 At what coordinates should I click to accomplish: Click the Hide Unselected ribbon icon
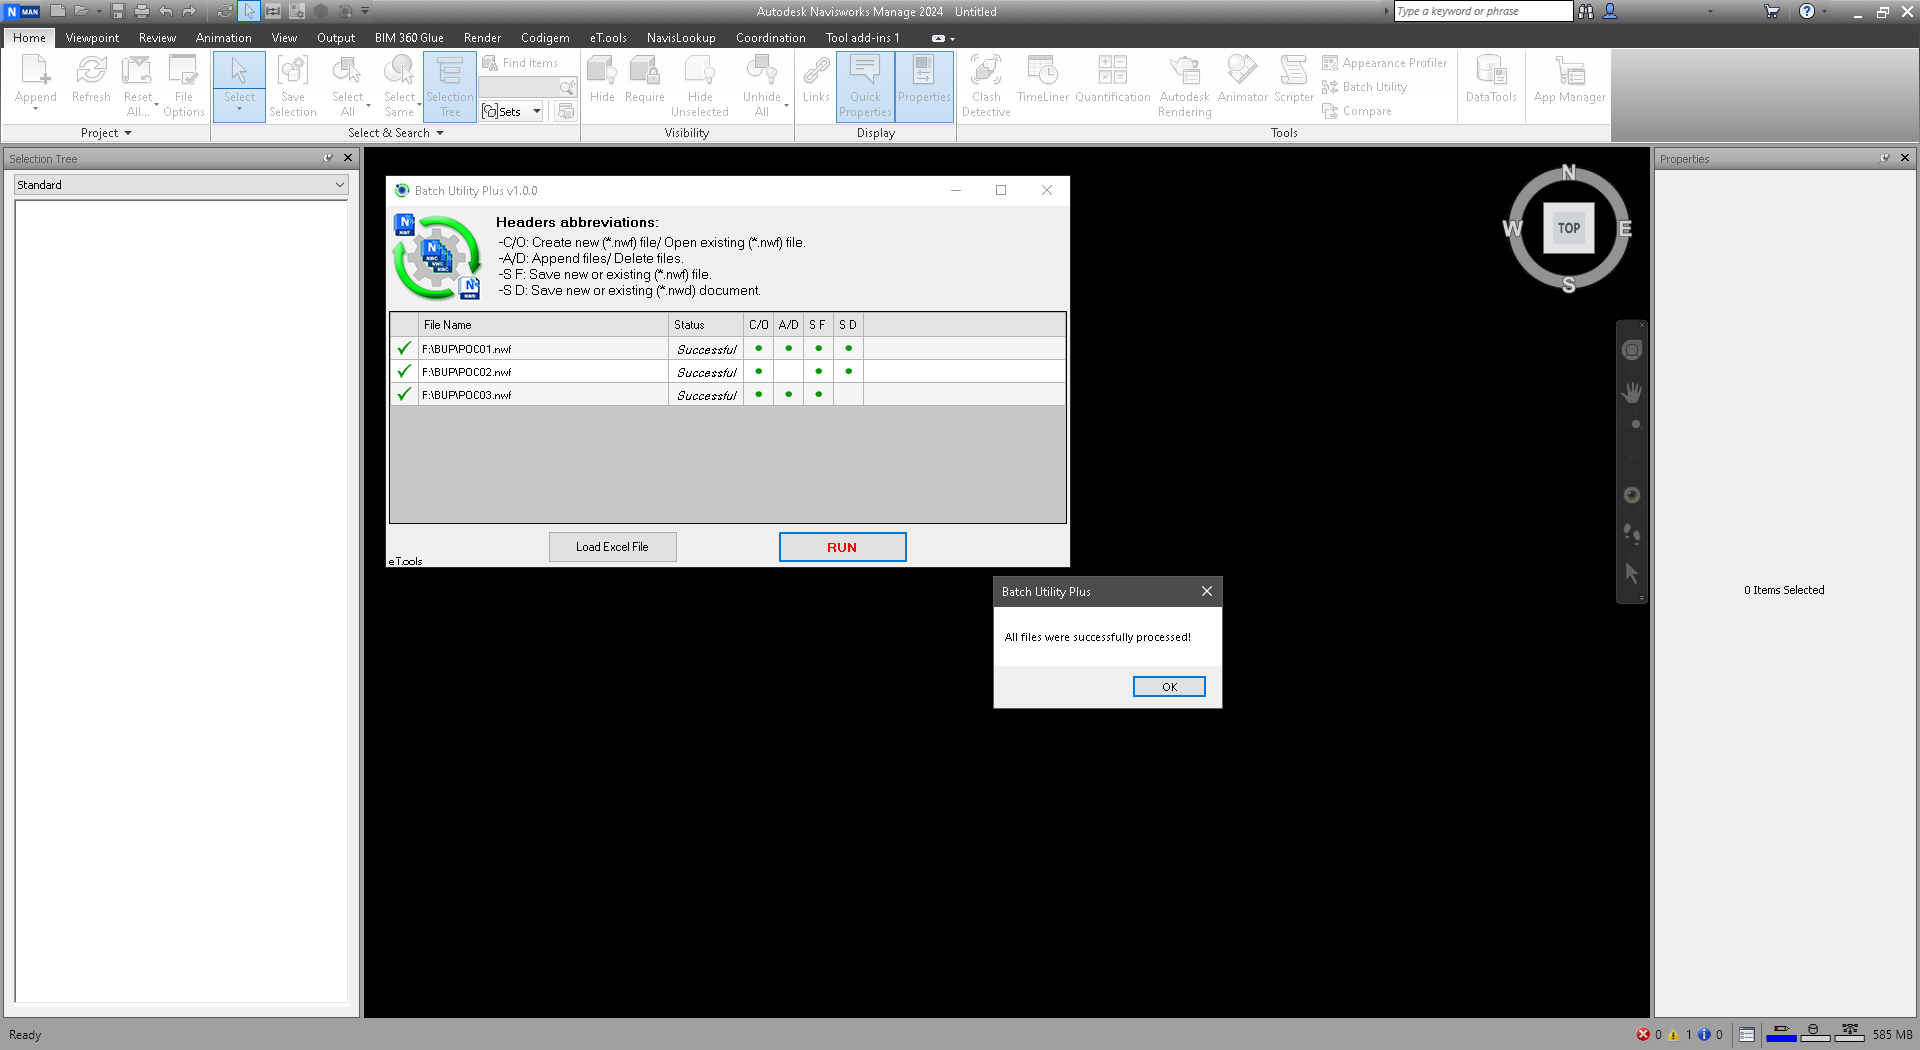click(x=700, y=86)
